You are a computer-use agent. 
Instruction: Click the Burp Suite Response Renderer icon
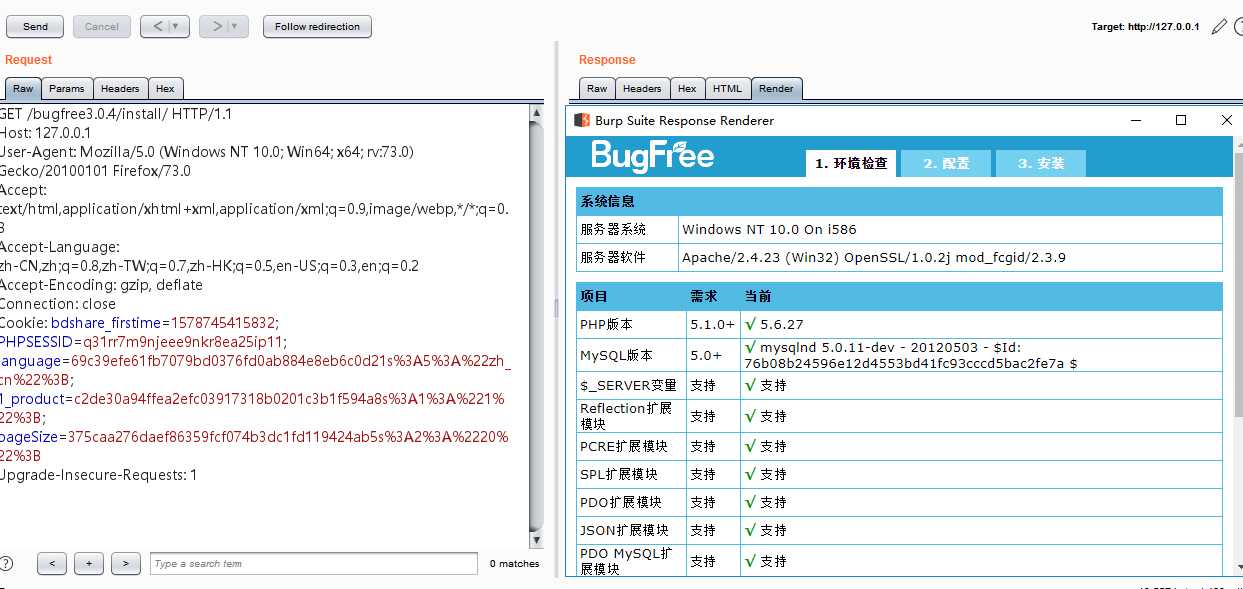point(582,120)
